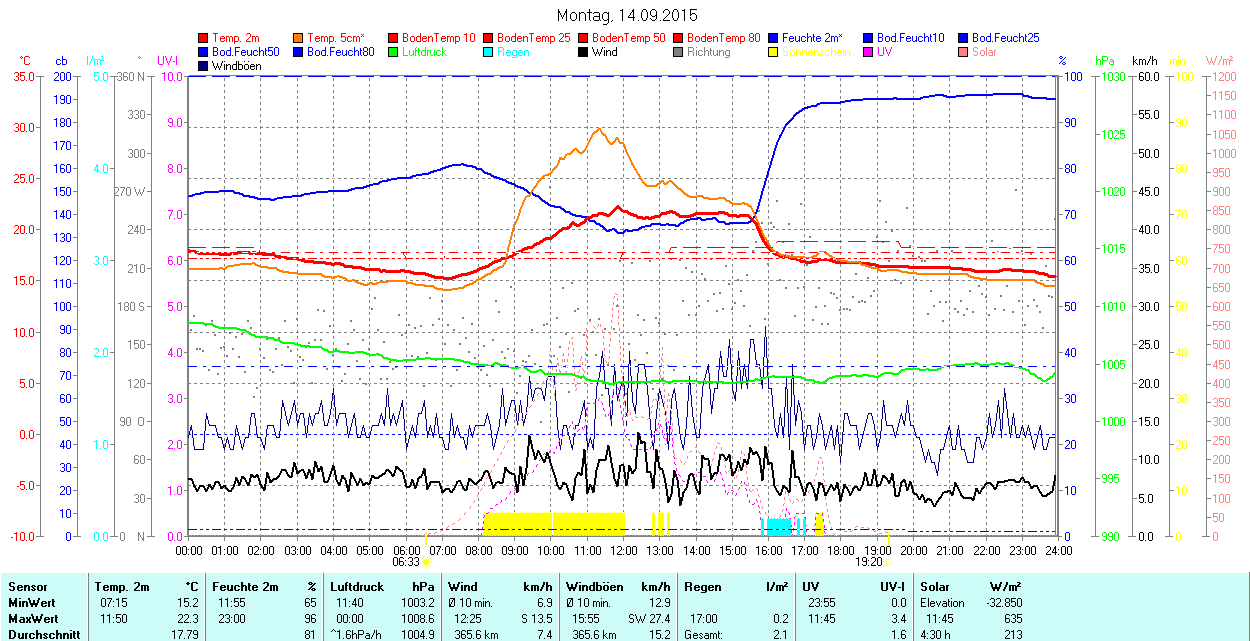This screenshot has width=1250, height=641.
Task: Click the Temp. 2m legend label
Action: (x=236, y=38)
